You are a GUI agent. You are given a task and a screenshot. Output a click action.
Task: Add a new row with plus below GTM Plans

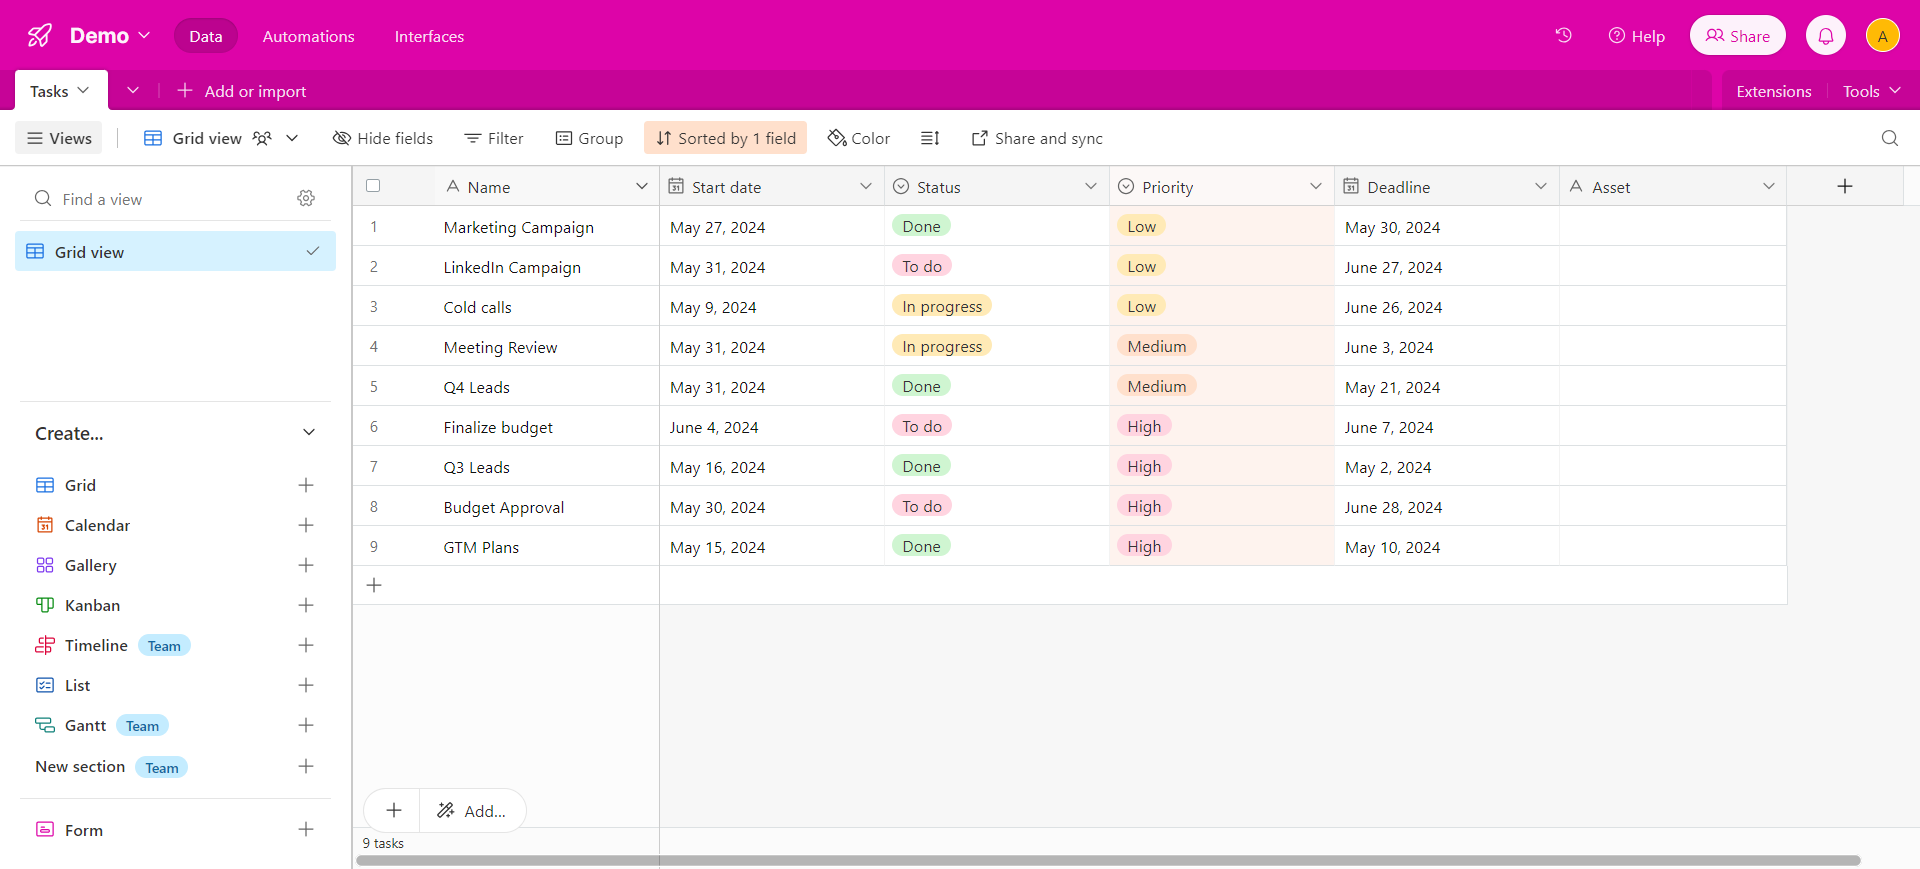click(374, 585)
